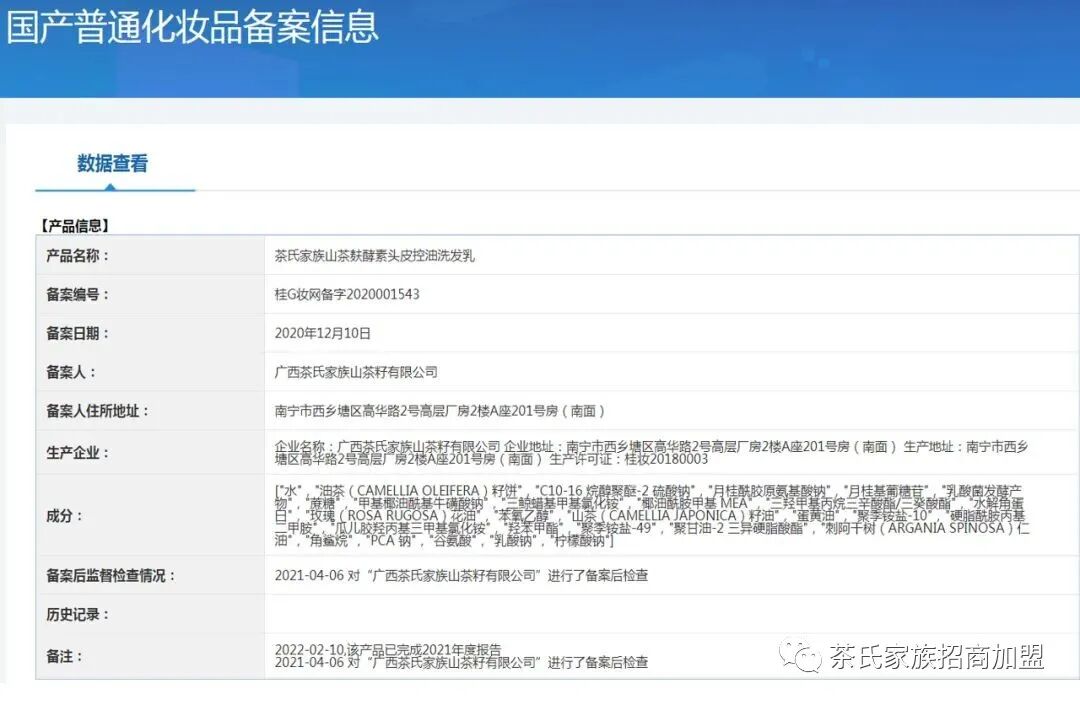
Task: Click the 【产品信息】 section label
Action: [x=74, y=226]
